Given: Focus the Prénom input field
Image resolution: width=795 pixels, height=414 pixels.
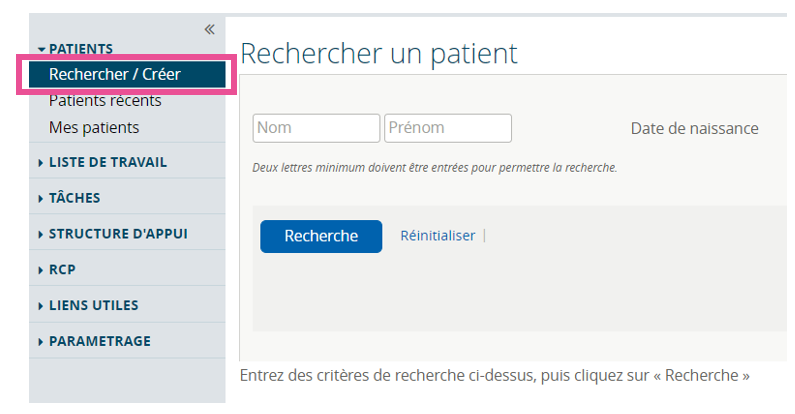Looking at the screenshot, I should coord(447,128).
